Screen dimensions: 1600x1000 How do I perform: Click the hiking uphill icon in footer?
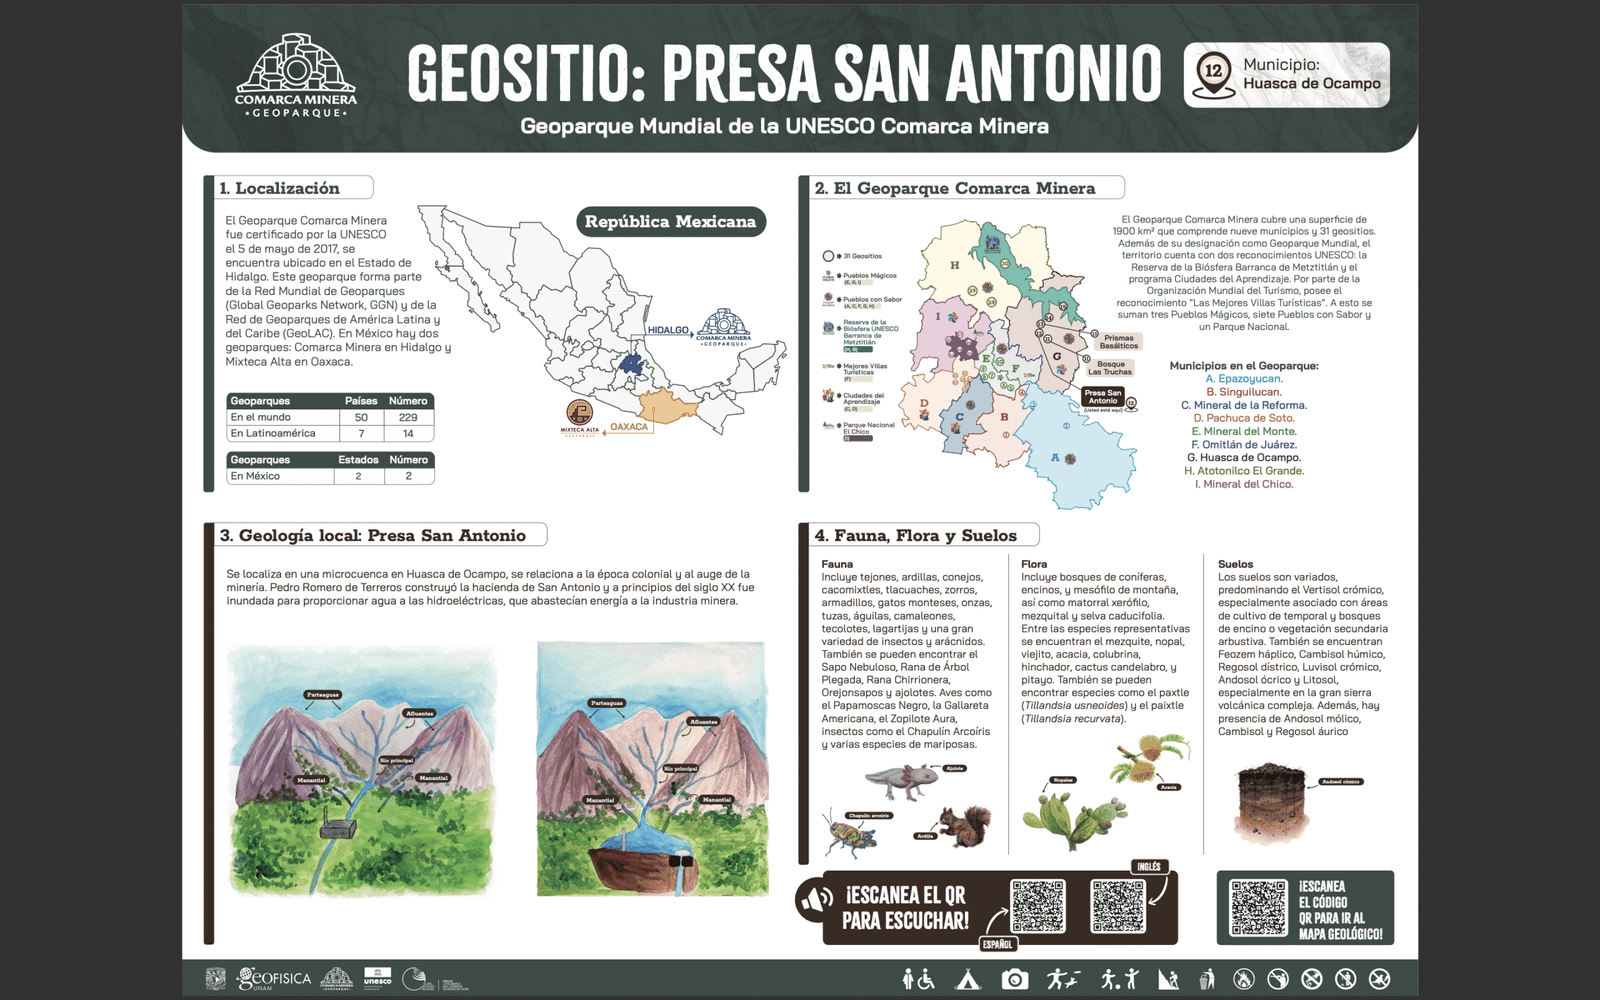[1167, 979]
